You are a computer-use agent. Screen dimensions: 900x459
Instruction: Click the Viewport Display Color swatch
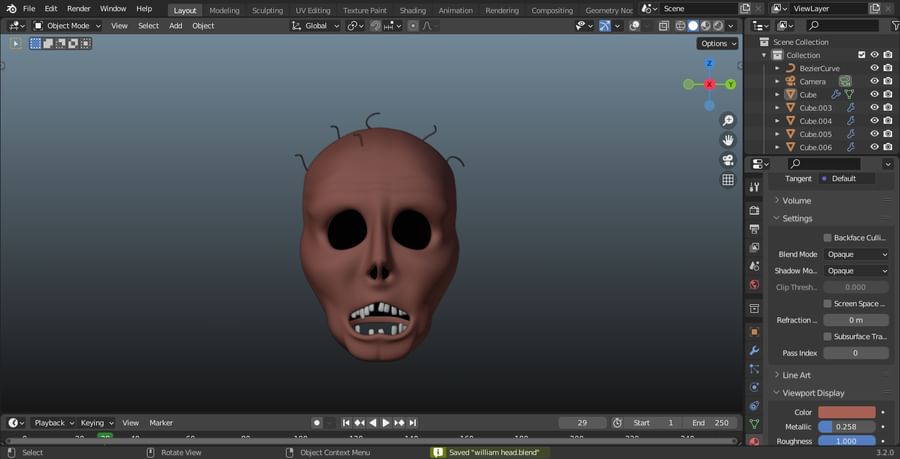tap(846, 412)
